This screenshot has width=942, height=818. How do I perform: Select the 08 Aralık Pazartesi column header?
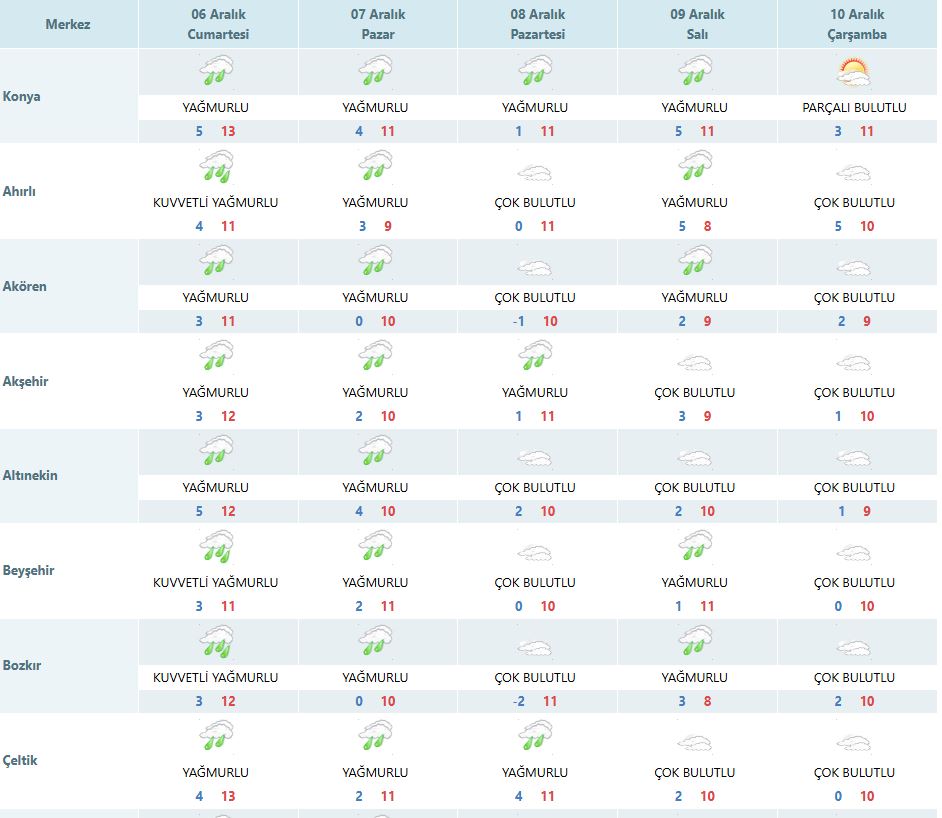tap(537, 24)
